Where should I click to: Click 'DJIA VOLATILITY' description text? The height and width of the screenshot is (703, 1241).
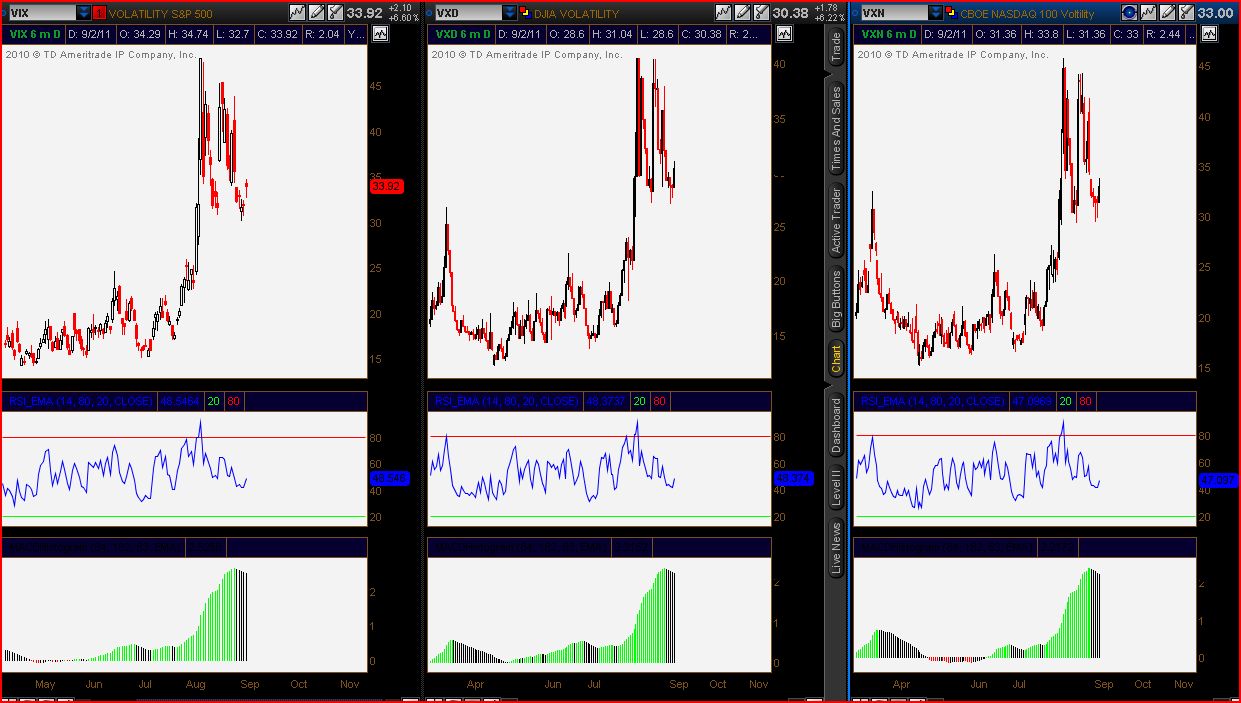[x=577, y=14]
